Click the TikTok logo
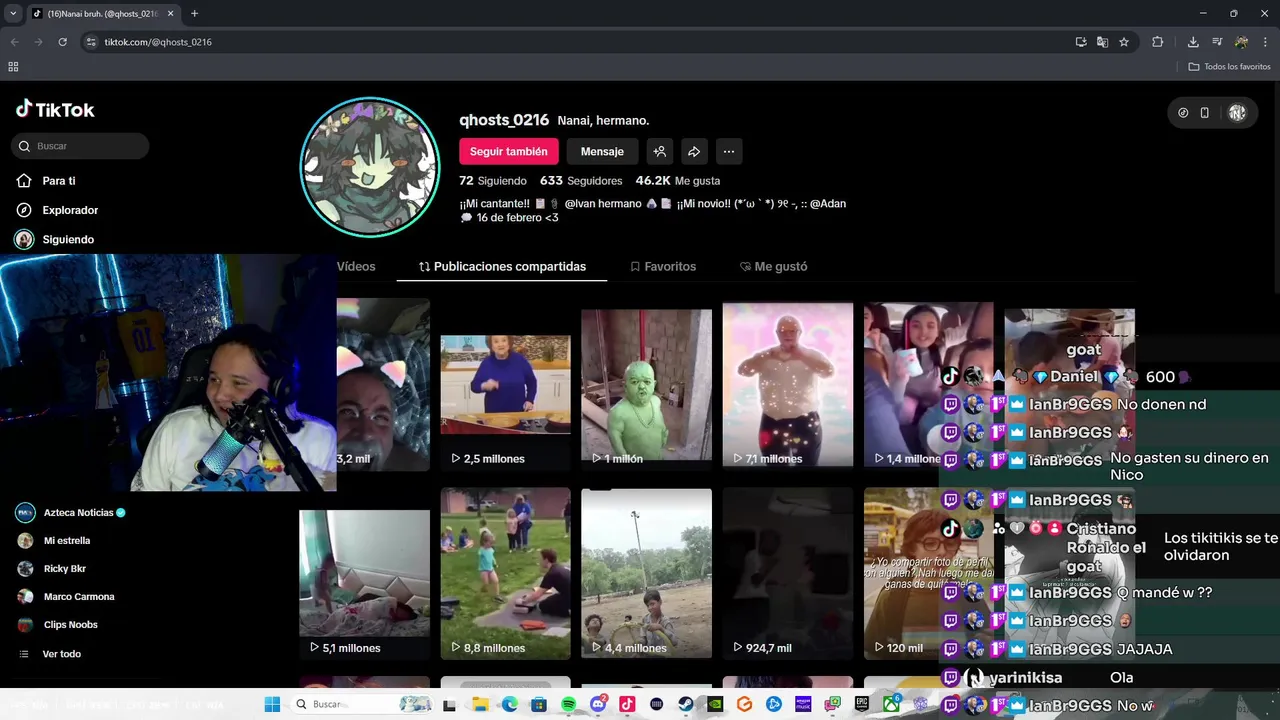The width and height of the screenshot is (1280, 720). [55, 109]
